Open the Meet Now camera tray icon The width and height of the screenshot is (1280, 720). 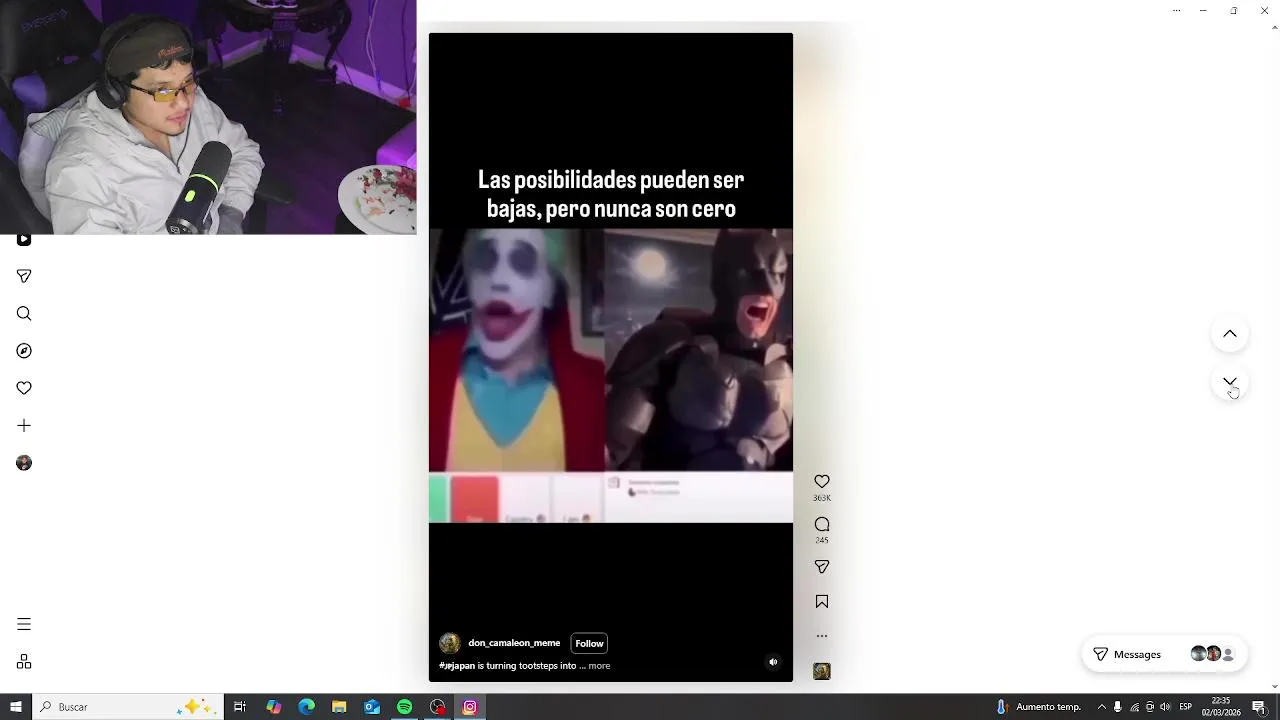[x=1150, y=707]
